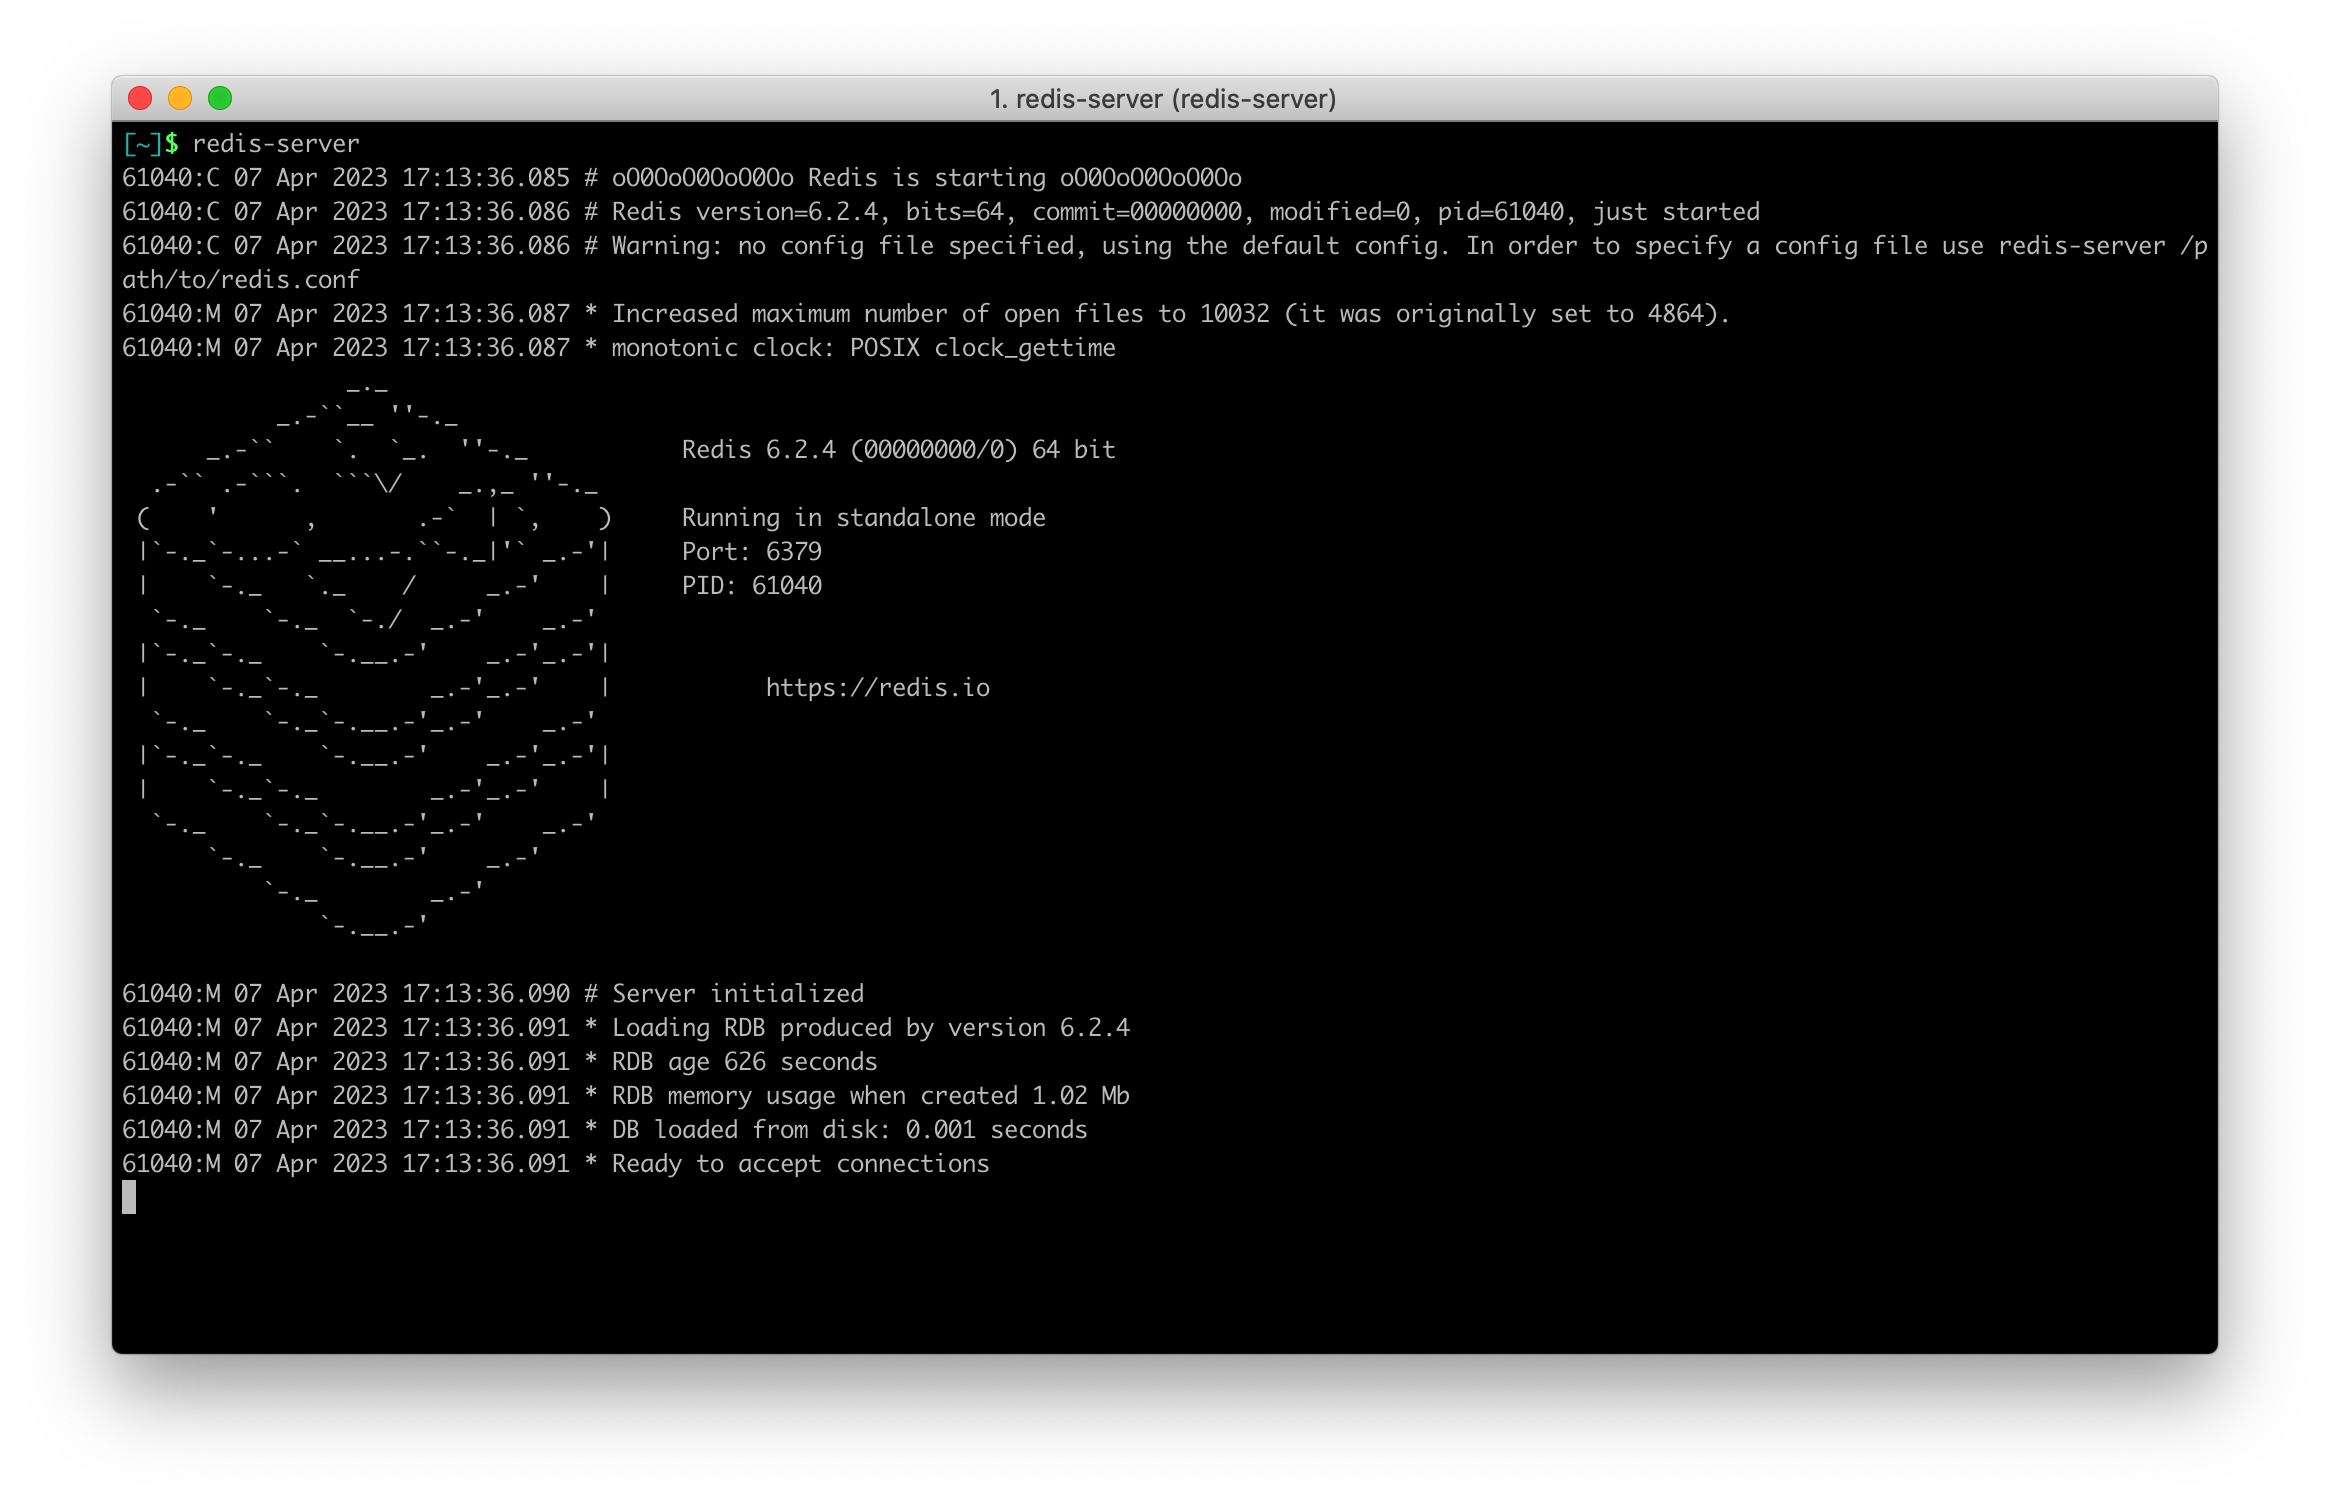Click 'Redis 6.2.4 (00000000/0) 64 bit' text
Image resolution: width=2330 pixels, height=1502 pixels.
point(897,450)
